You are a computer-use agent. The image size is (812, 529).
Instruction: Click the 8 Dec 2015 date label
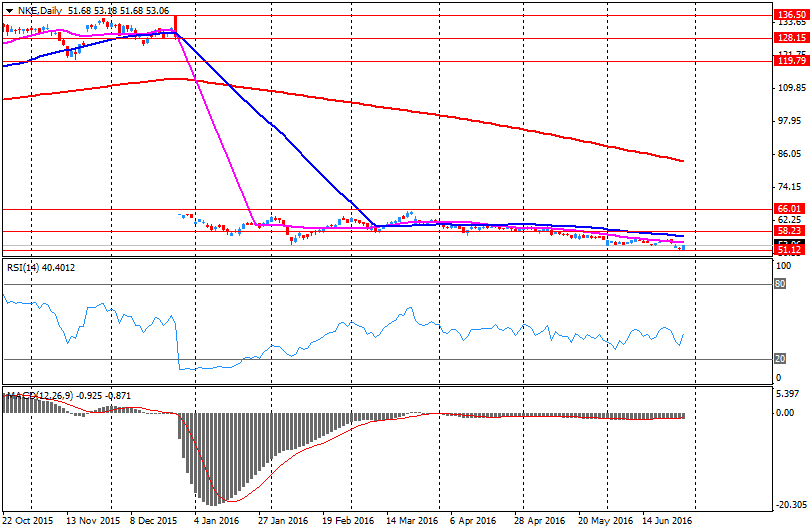(152, 520)
